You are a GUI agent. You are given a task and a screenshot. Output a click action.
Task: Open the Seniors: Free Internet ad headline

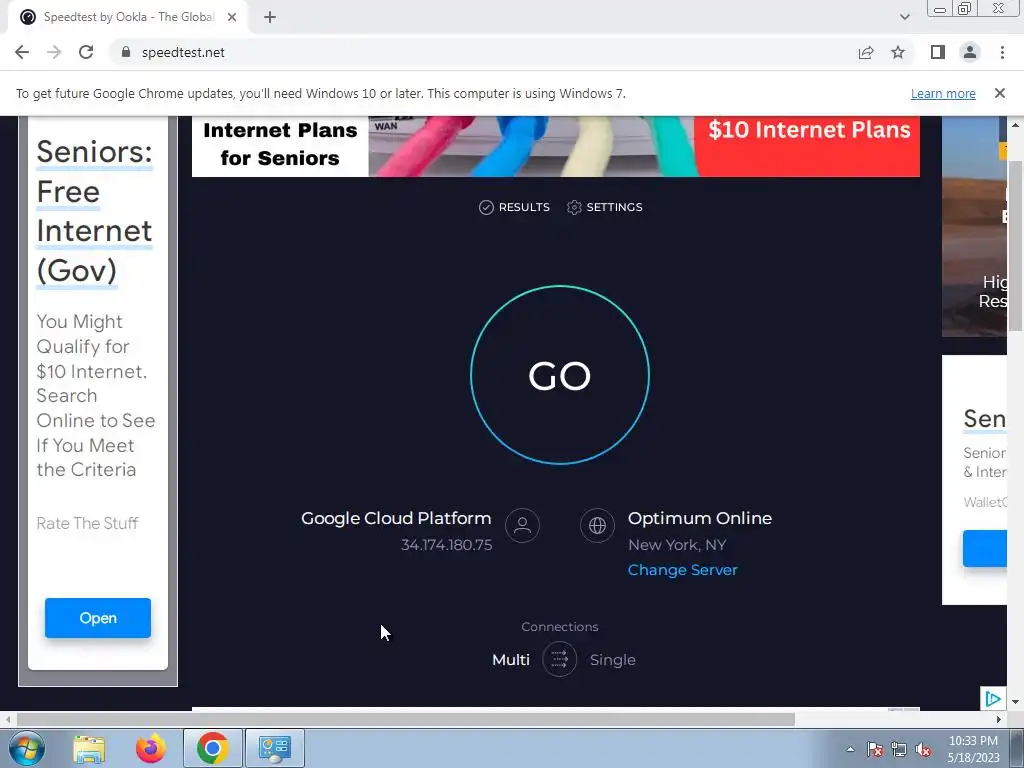pyautogui.click(x=95, y=211)
